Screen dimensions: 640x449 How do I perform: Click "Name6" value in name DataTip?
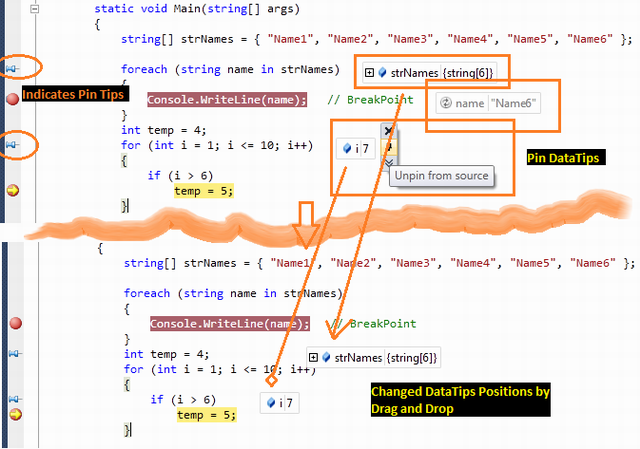(x=513, y=103)
